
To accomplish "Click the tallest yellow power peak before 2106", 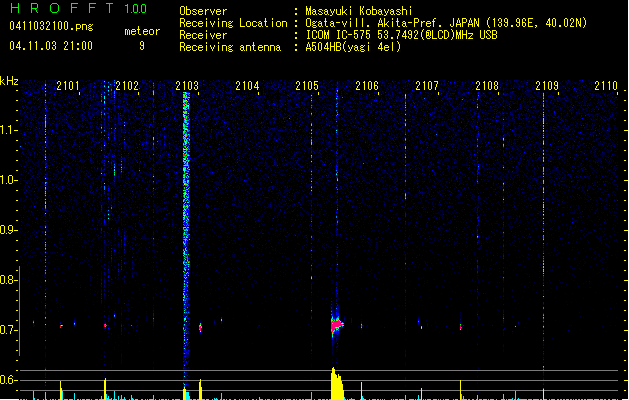I will pos(336,383).
